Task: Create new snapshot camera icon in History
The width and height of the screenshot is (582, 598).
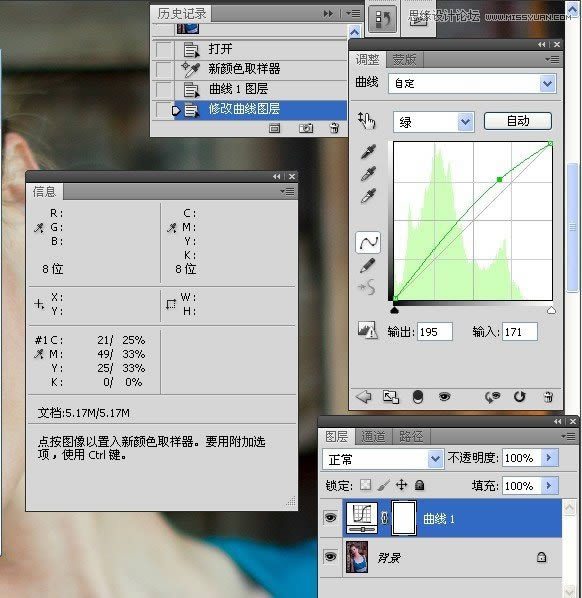Action: (x=306, y=128)
